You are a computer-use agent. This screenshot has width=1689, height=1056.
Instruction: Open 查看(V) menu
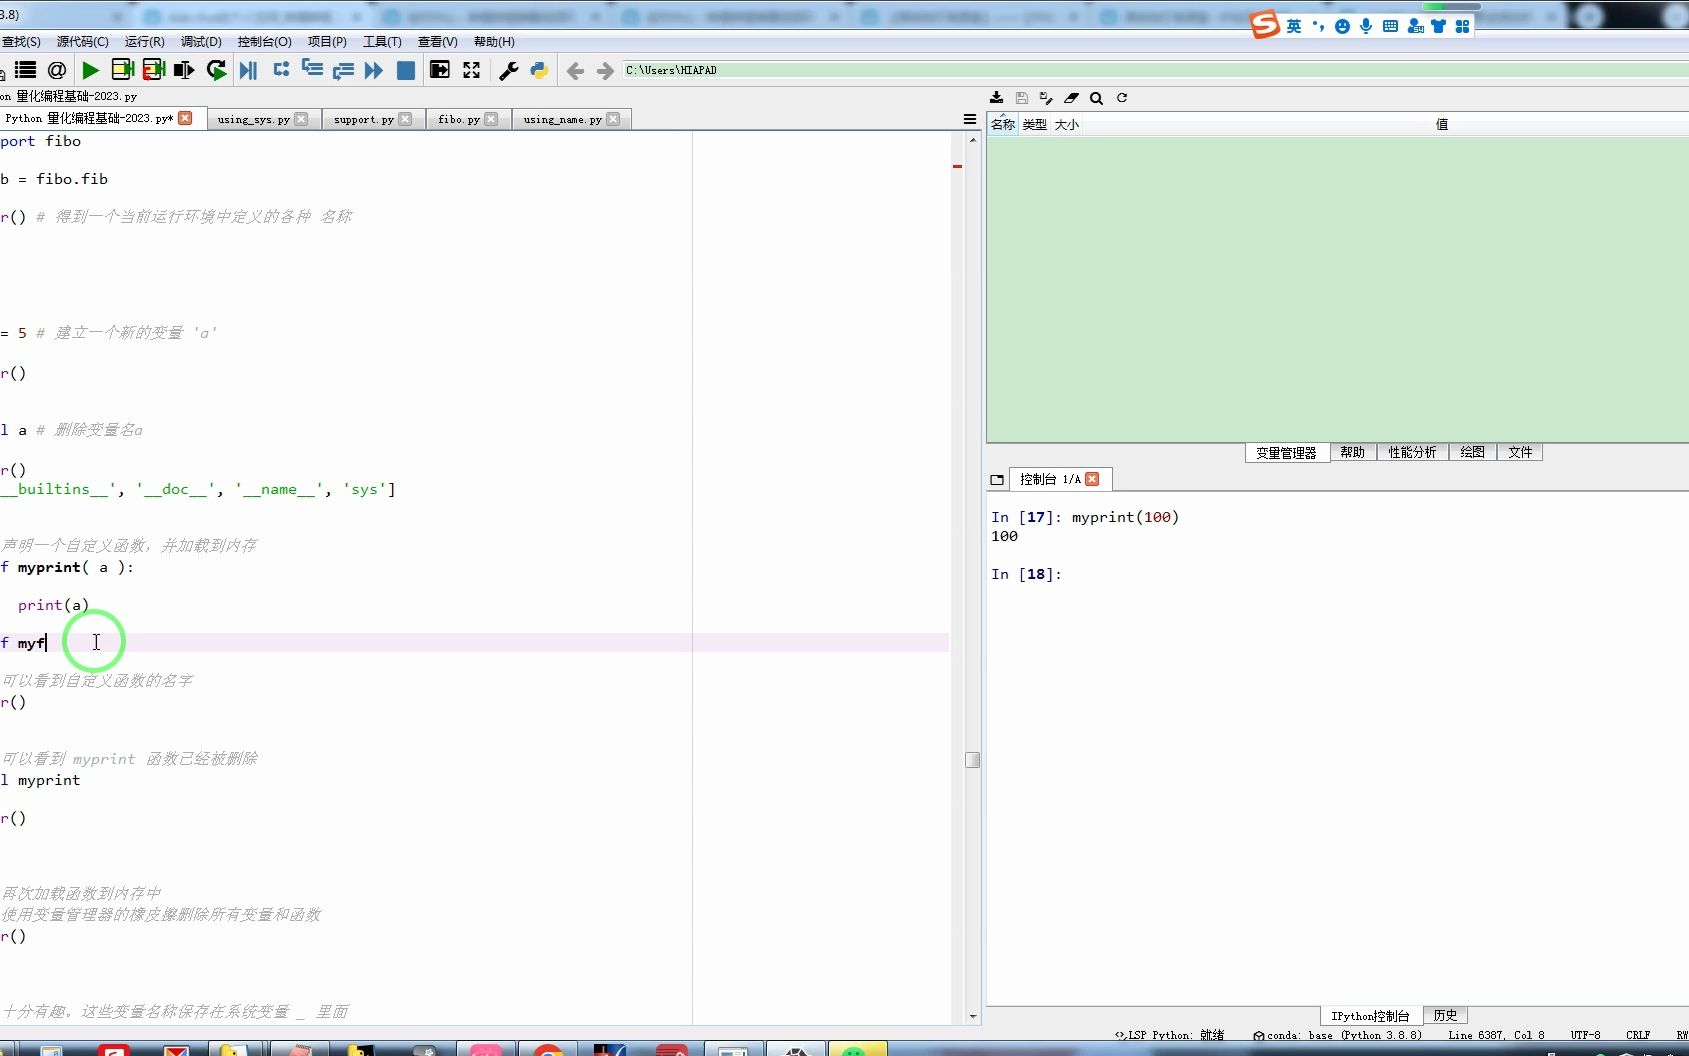[438, 42]
